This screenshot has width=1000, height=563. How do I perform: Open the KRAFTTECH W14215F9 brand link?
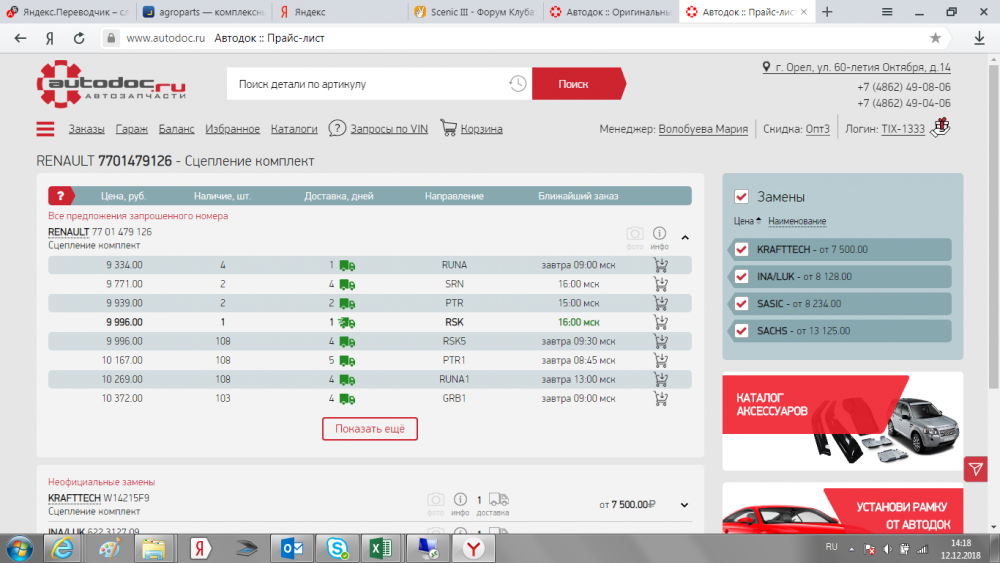click(x=74, y=498)
